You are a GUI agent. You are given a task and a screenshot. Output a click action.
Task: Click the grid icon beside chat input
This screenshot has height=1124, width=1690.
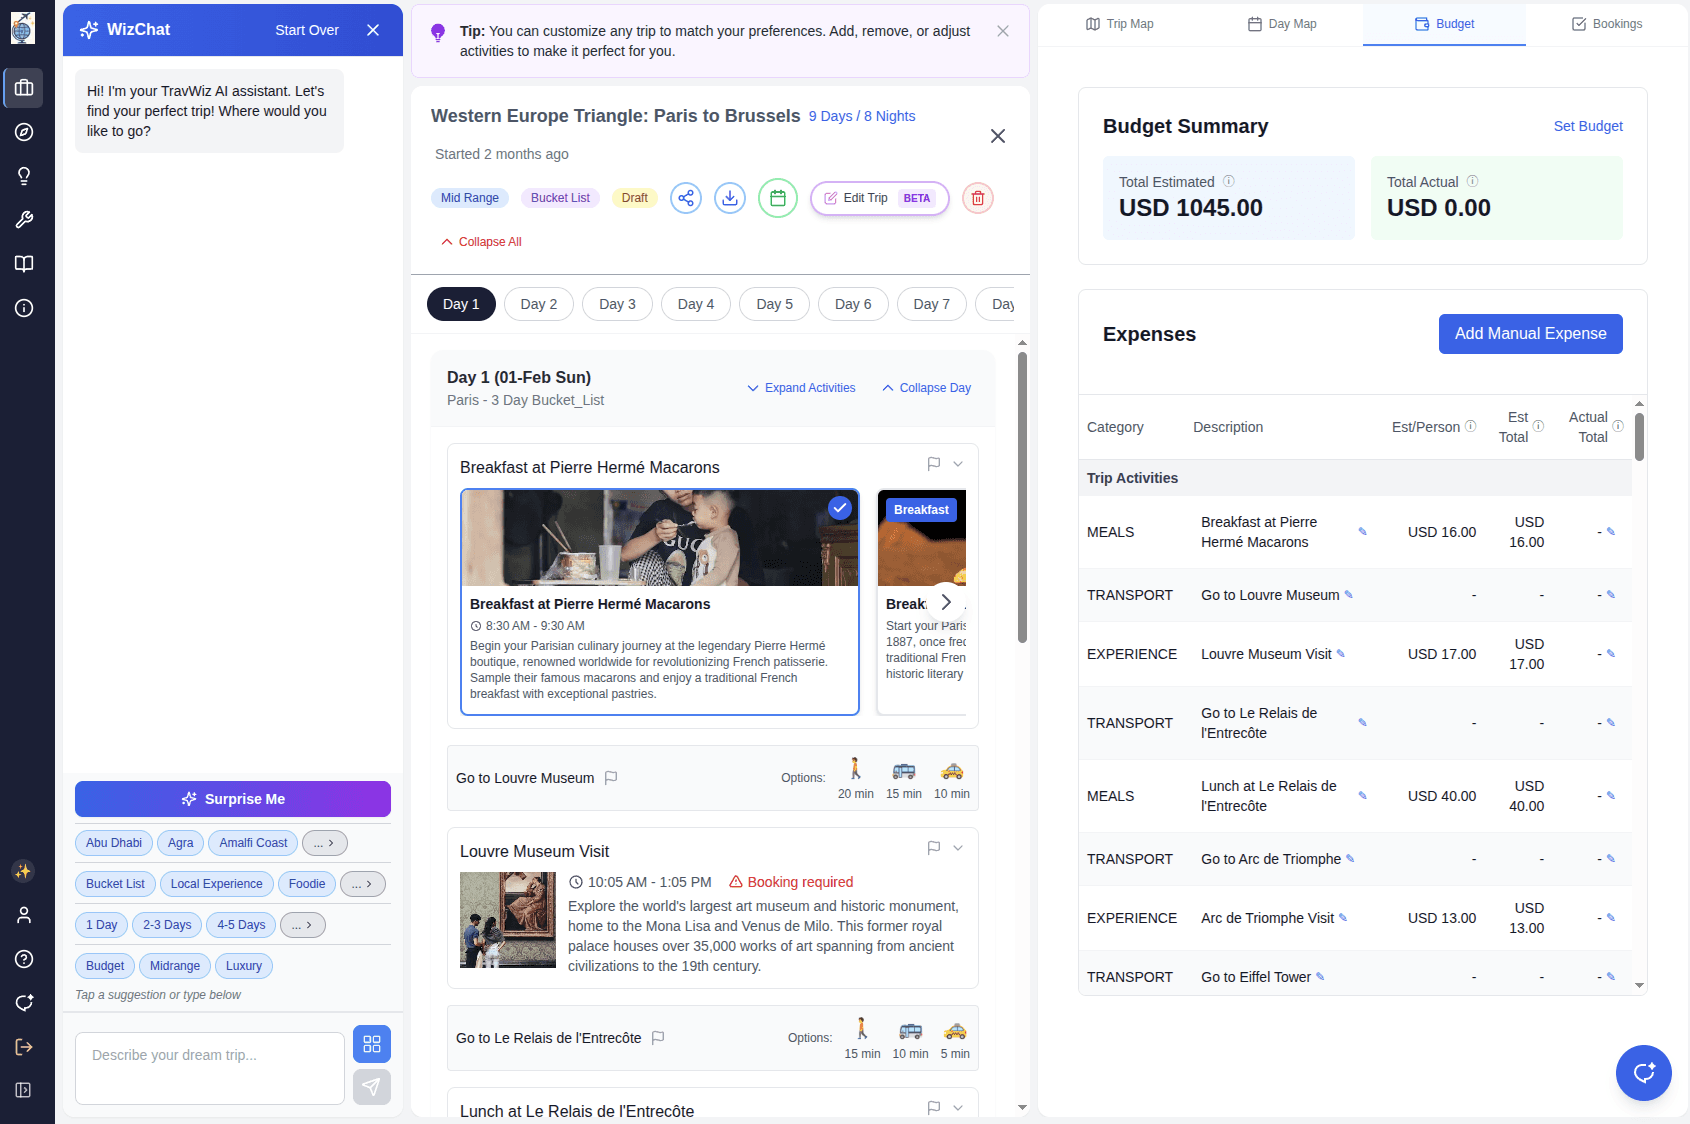372,1044
